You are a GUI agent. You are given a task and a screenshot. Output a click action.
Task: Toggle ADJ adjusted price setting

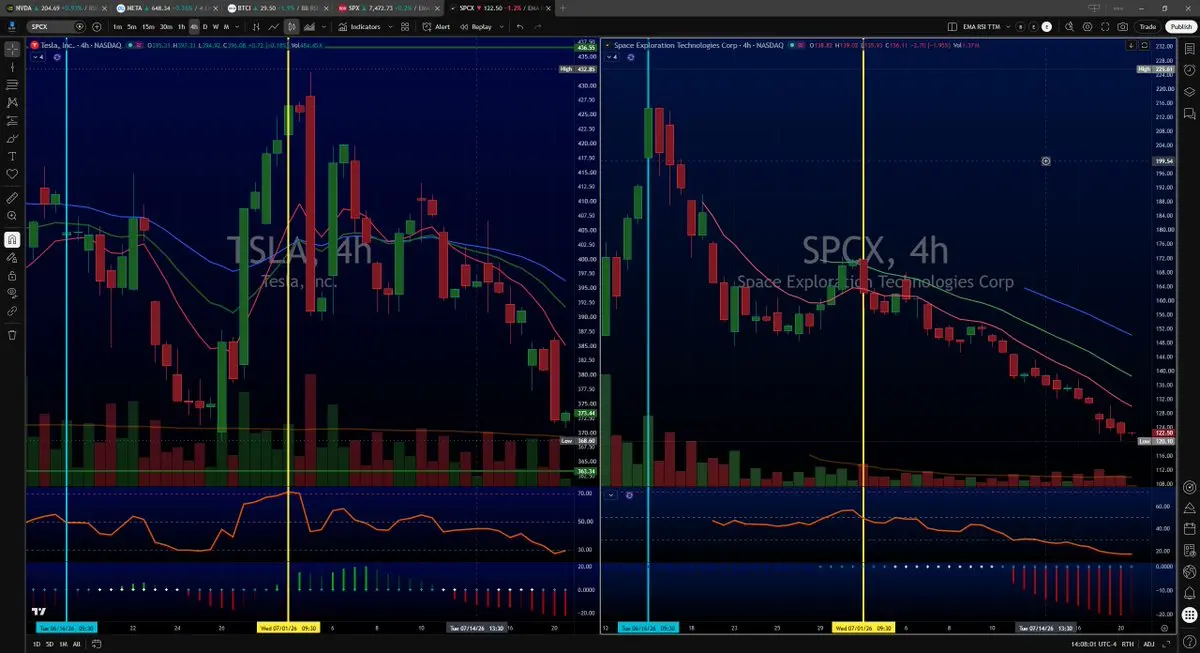tap(1149, 644)
